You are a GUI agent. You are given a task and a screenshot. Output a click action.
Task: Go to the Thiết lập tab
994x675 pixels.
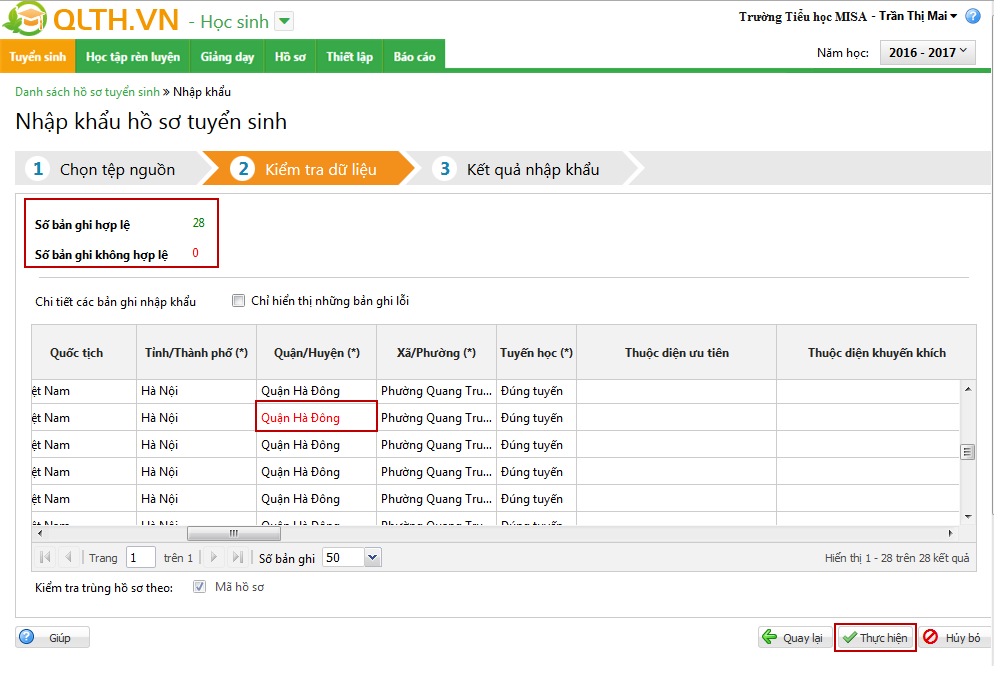click(x=349, y=56)
